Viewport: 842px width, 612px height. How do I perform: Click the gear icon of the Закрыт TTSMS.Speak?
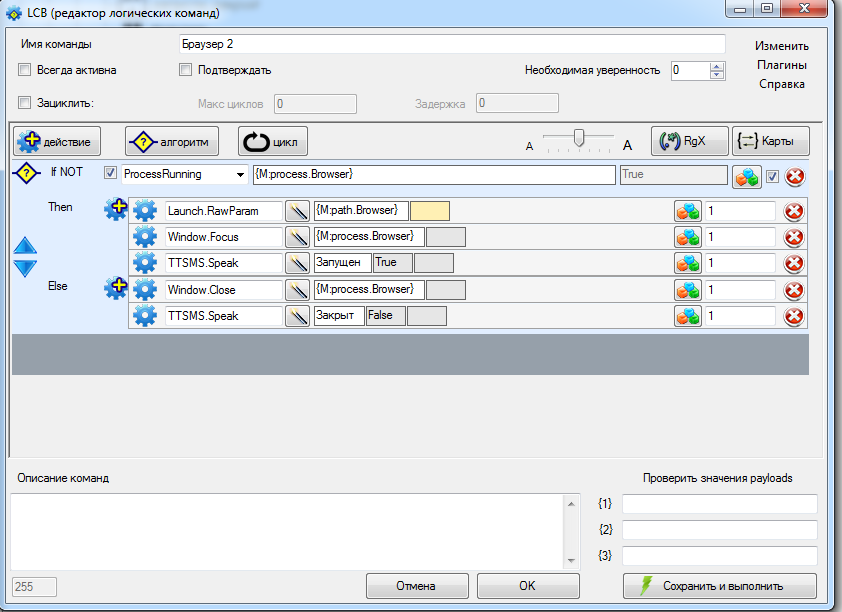(145, 316)
